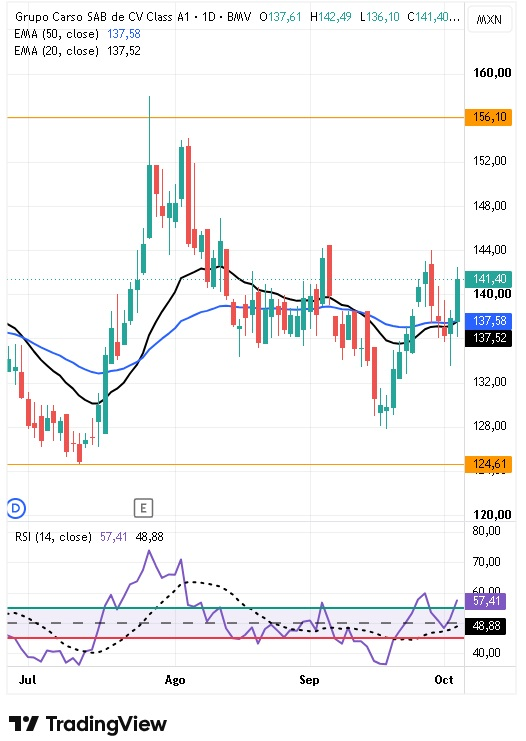Click the 128,00 price scale value
526x741 pixels.
(490, 426)
